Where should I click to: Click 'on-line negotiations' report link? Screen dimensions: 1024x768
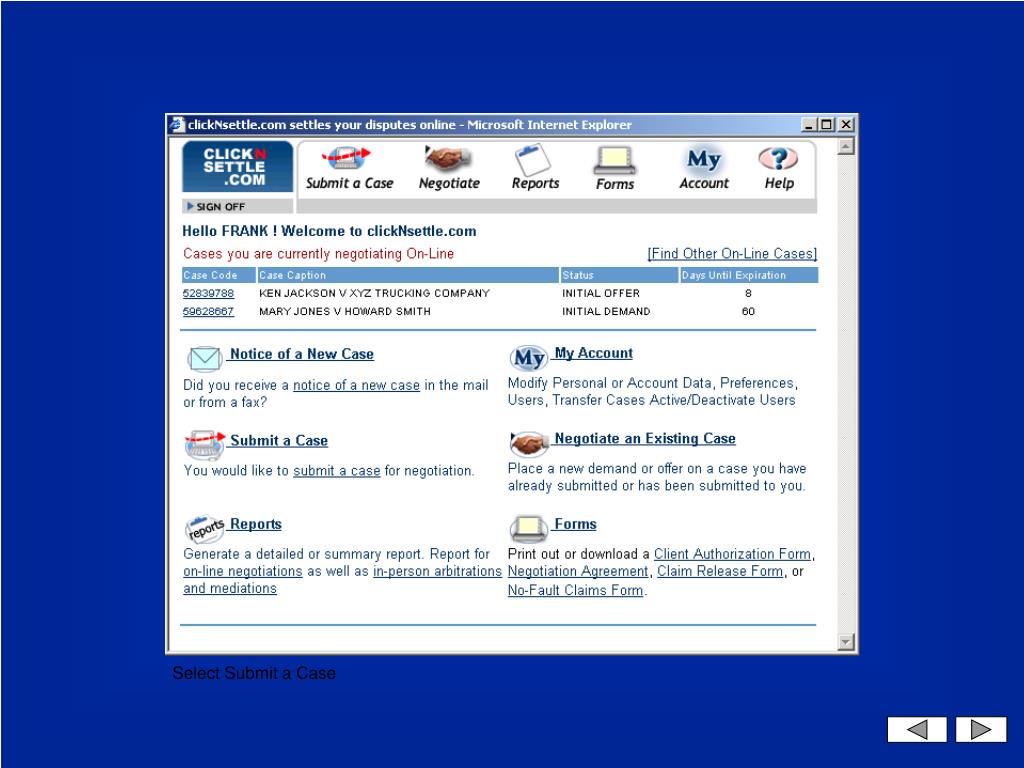pyautogui.click(x=242, y=571)
